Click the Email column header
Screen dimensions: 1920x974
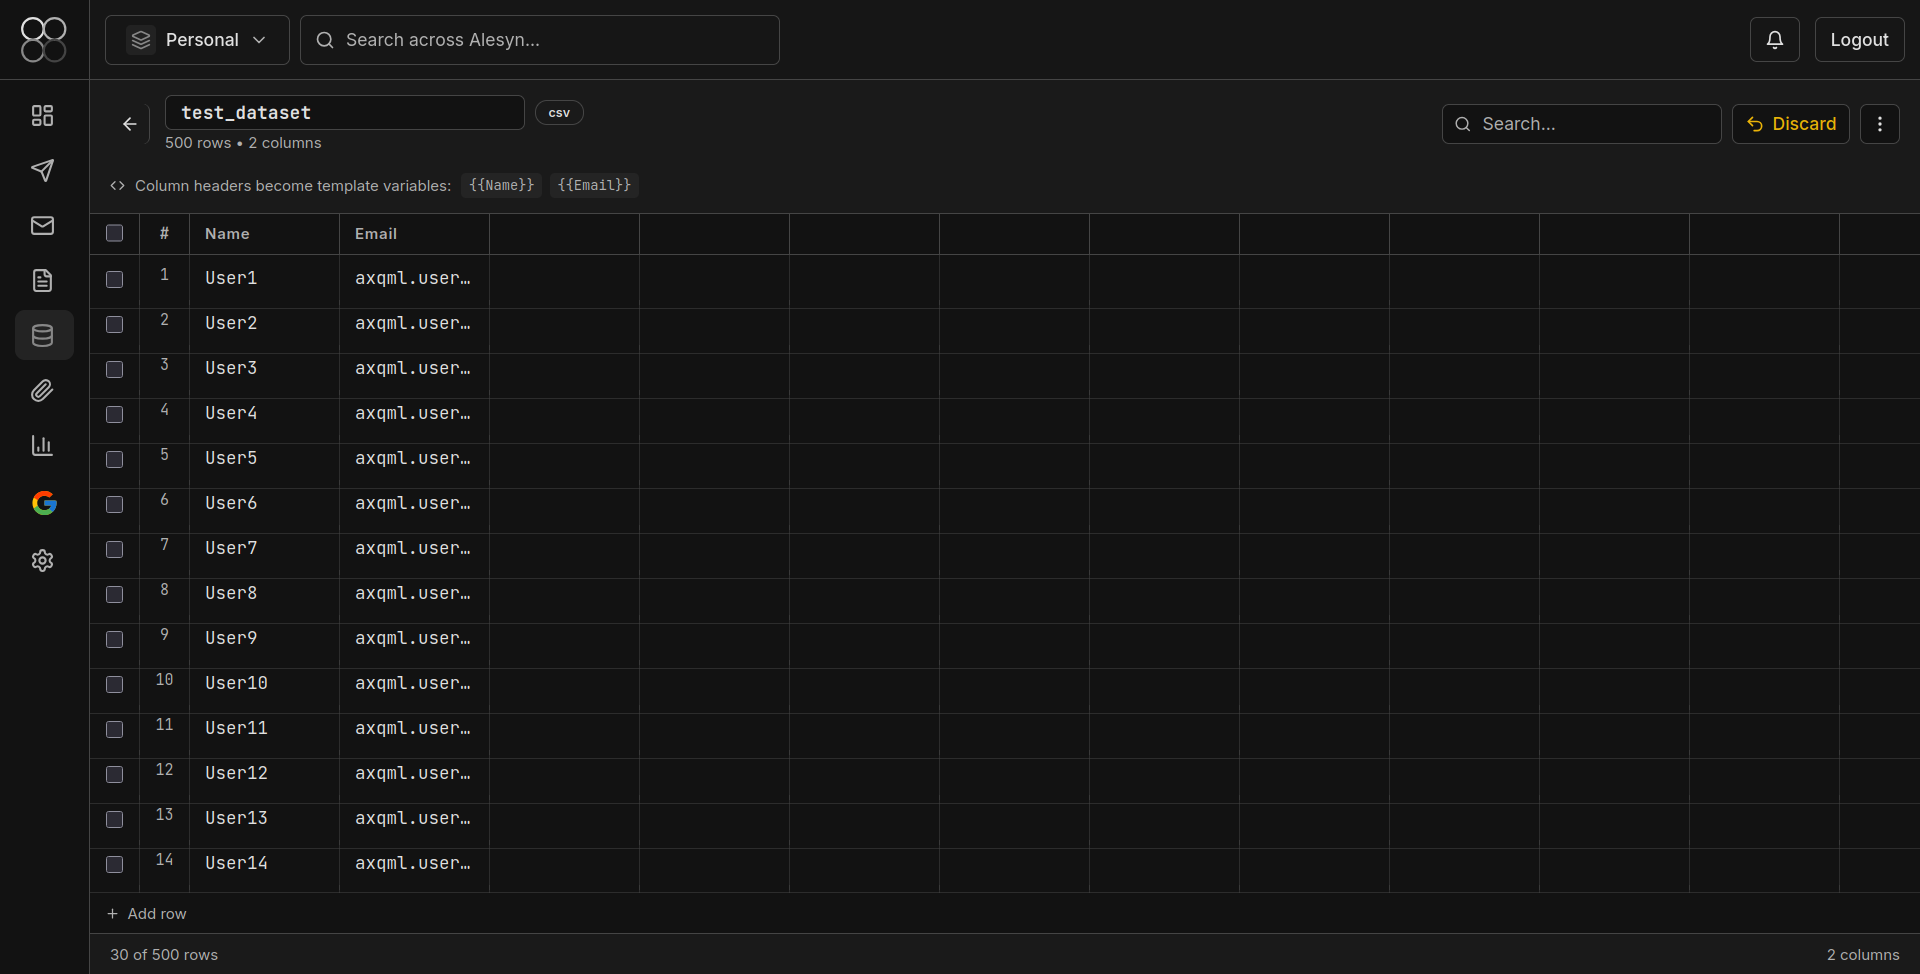[x=415, y=234]
